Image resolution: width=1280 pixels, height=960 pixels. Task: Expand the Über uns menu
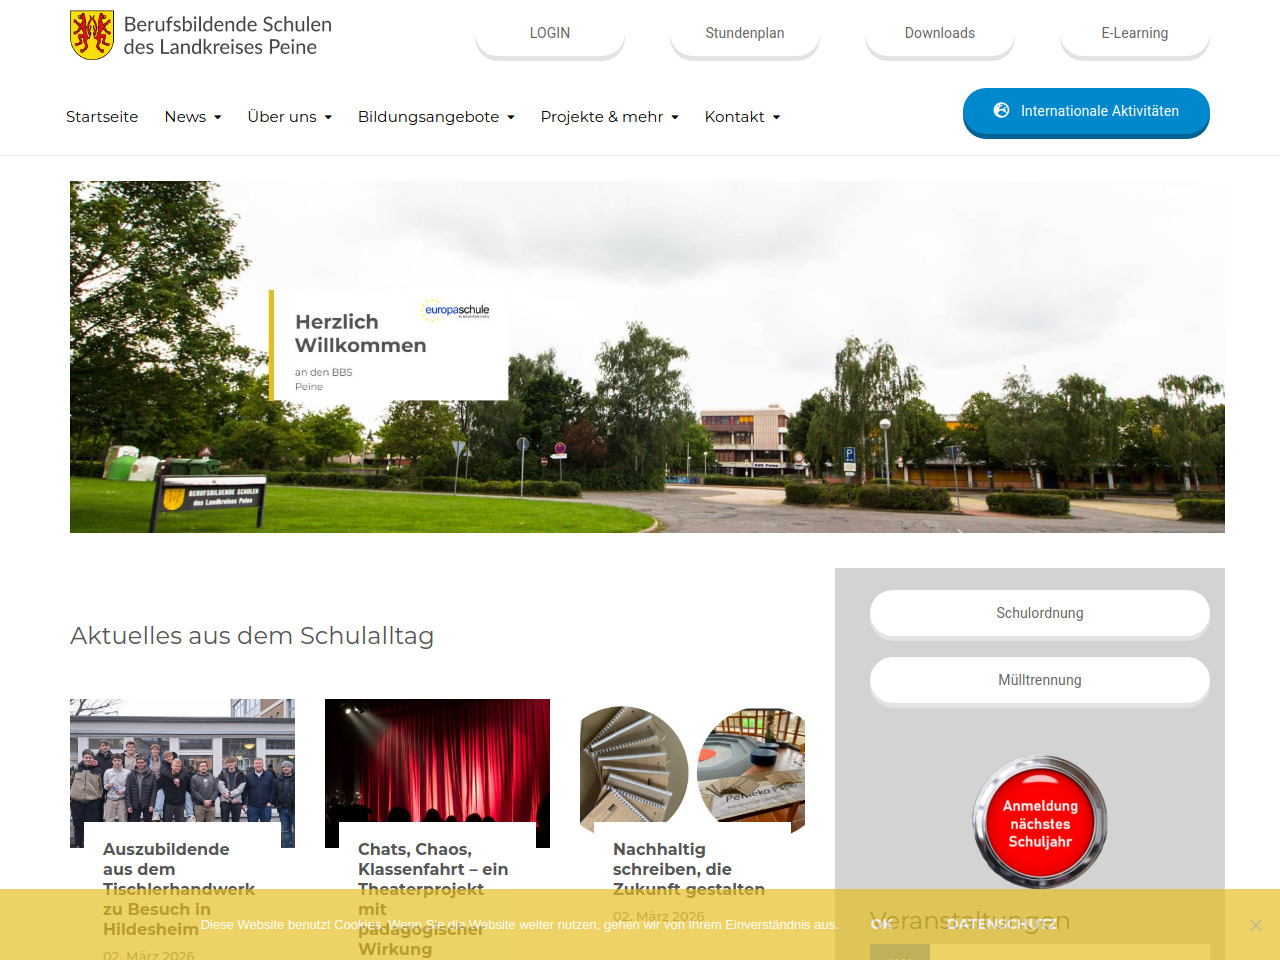[289, 117]
